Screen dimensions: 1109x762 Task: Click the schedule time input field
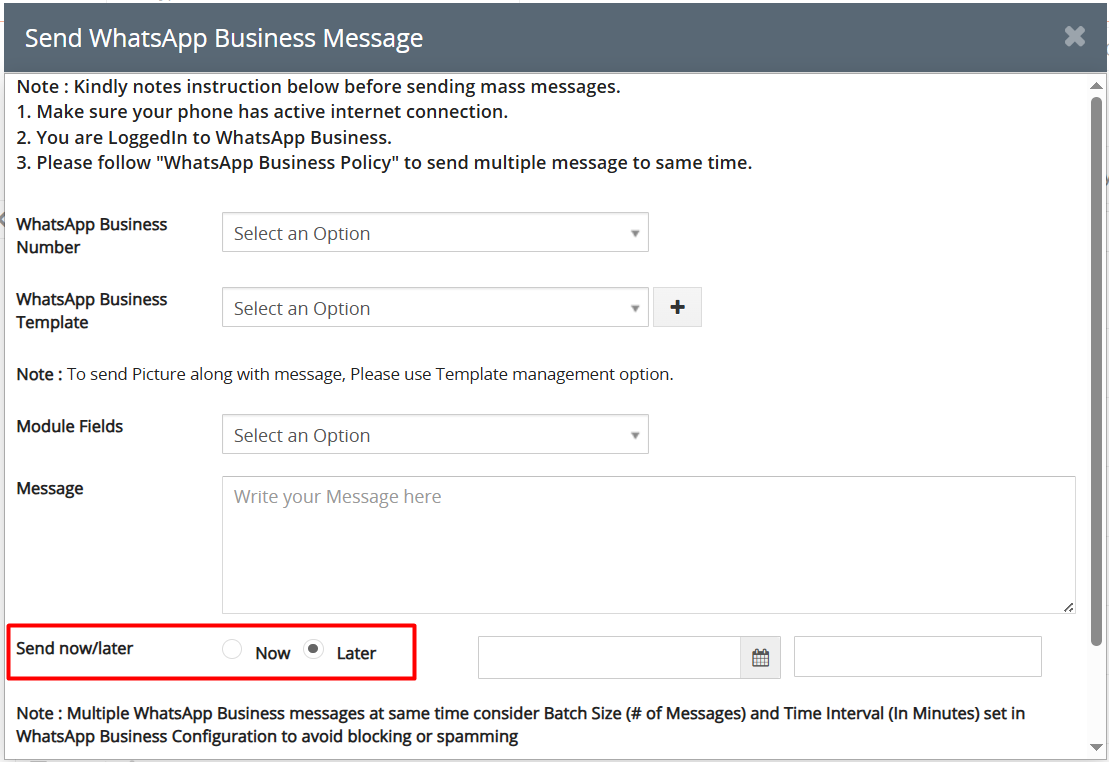917,657
